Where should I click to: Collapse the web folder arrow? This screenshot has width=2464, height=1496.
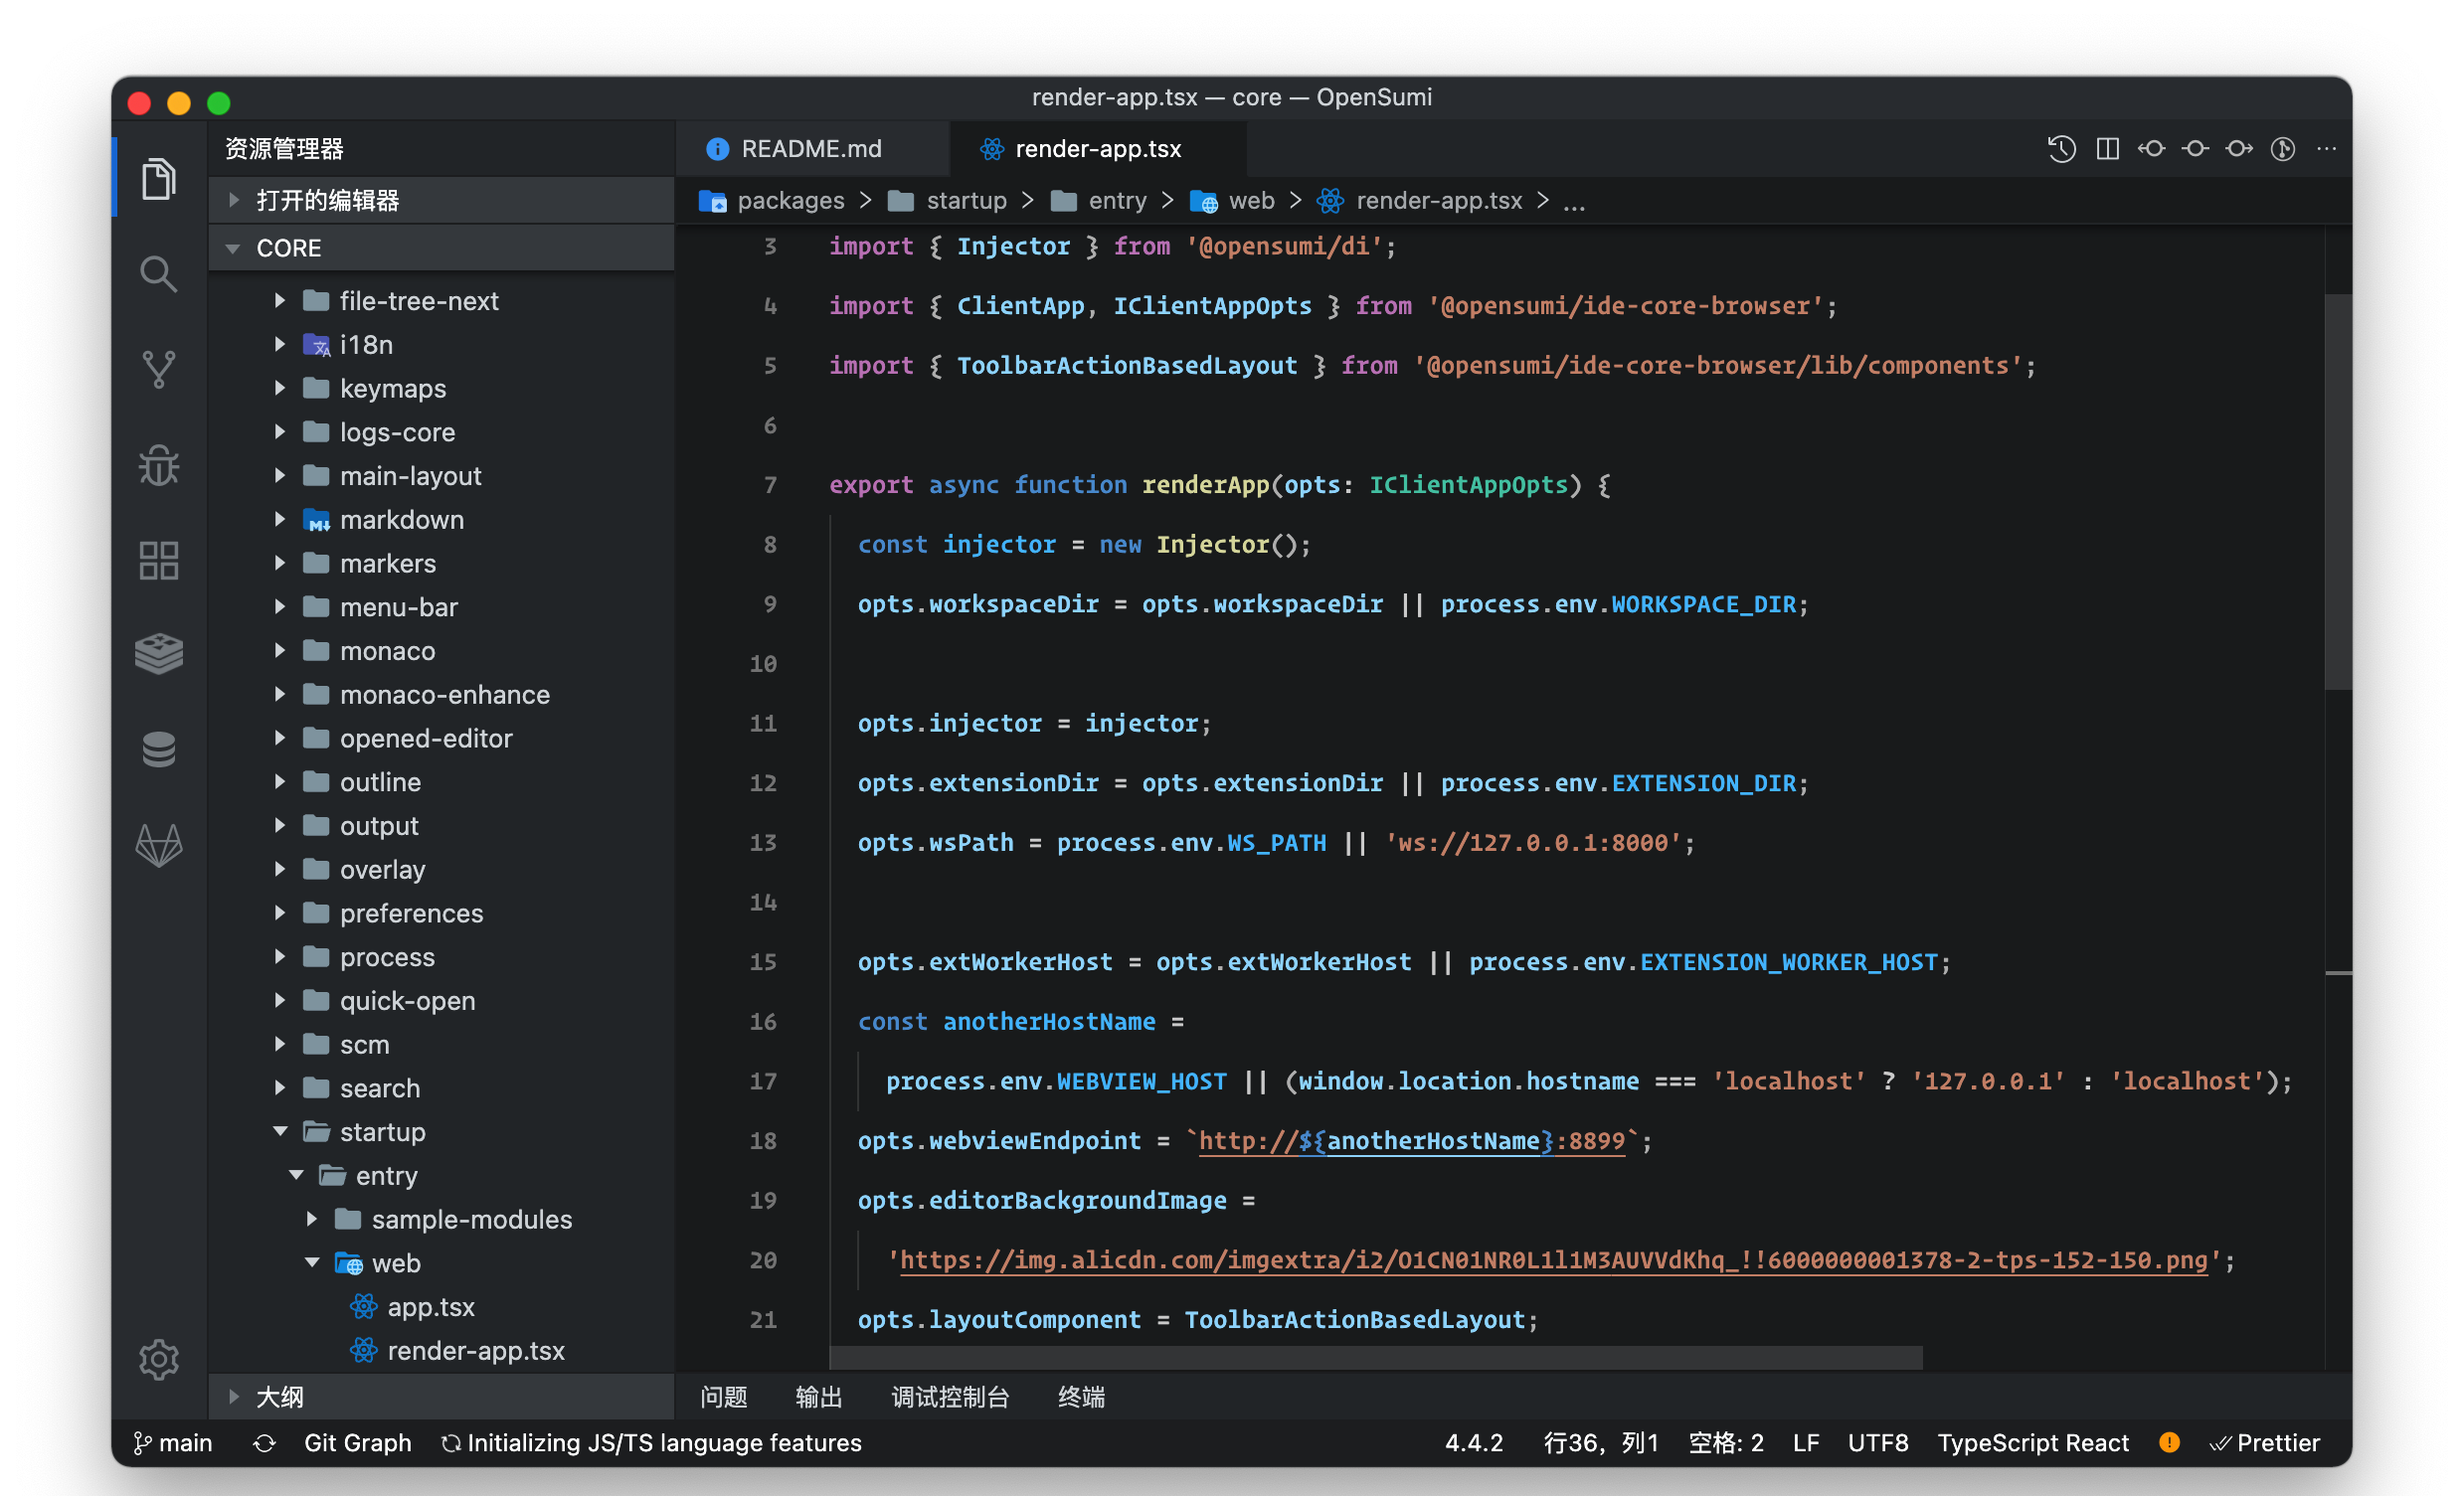(312, 1263)
